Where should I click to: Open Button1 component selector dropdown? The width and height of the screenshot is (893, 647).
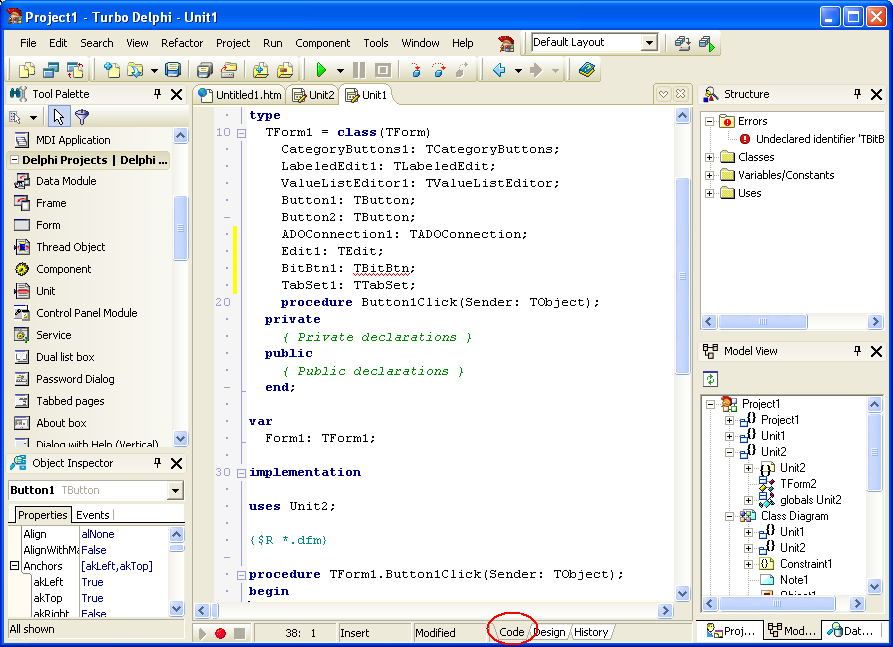(175, 490)
